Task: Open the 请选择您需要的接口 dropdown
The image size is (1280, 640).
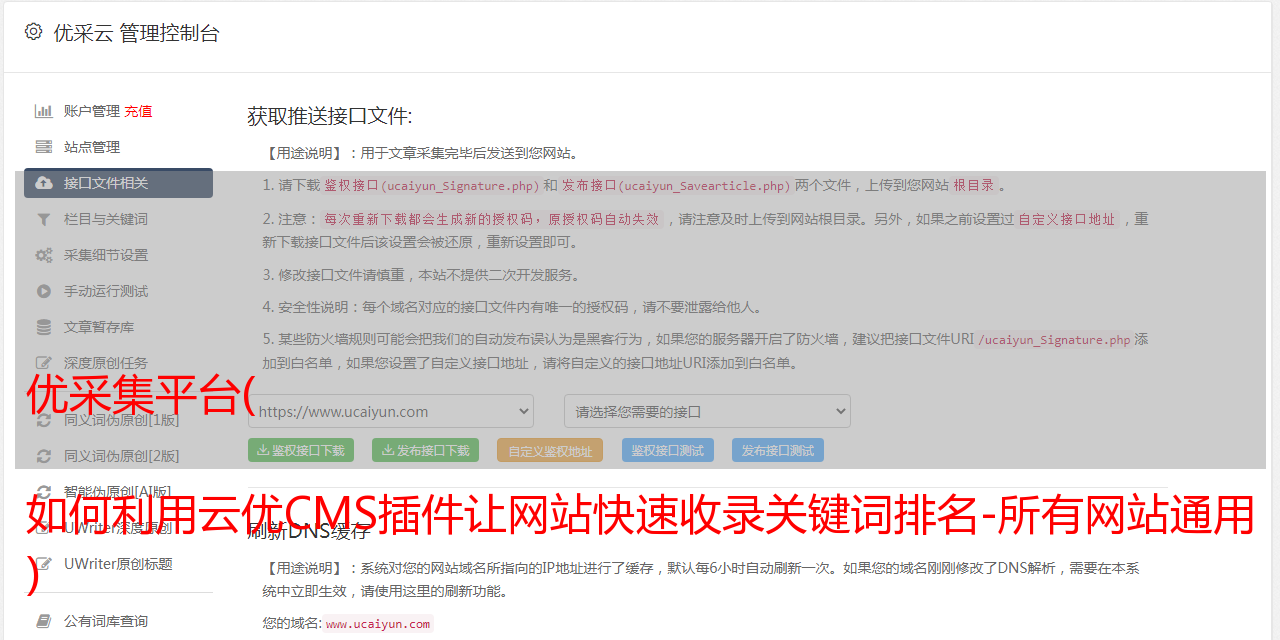Action: [x=707, y=411]
